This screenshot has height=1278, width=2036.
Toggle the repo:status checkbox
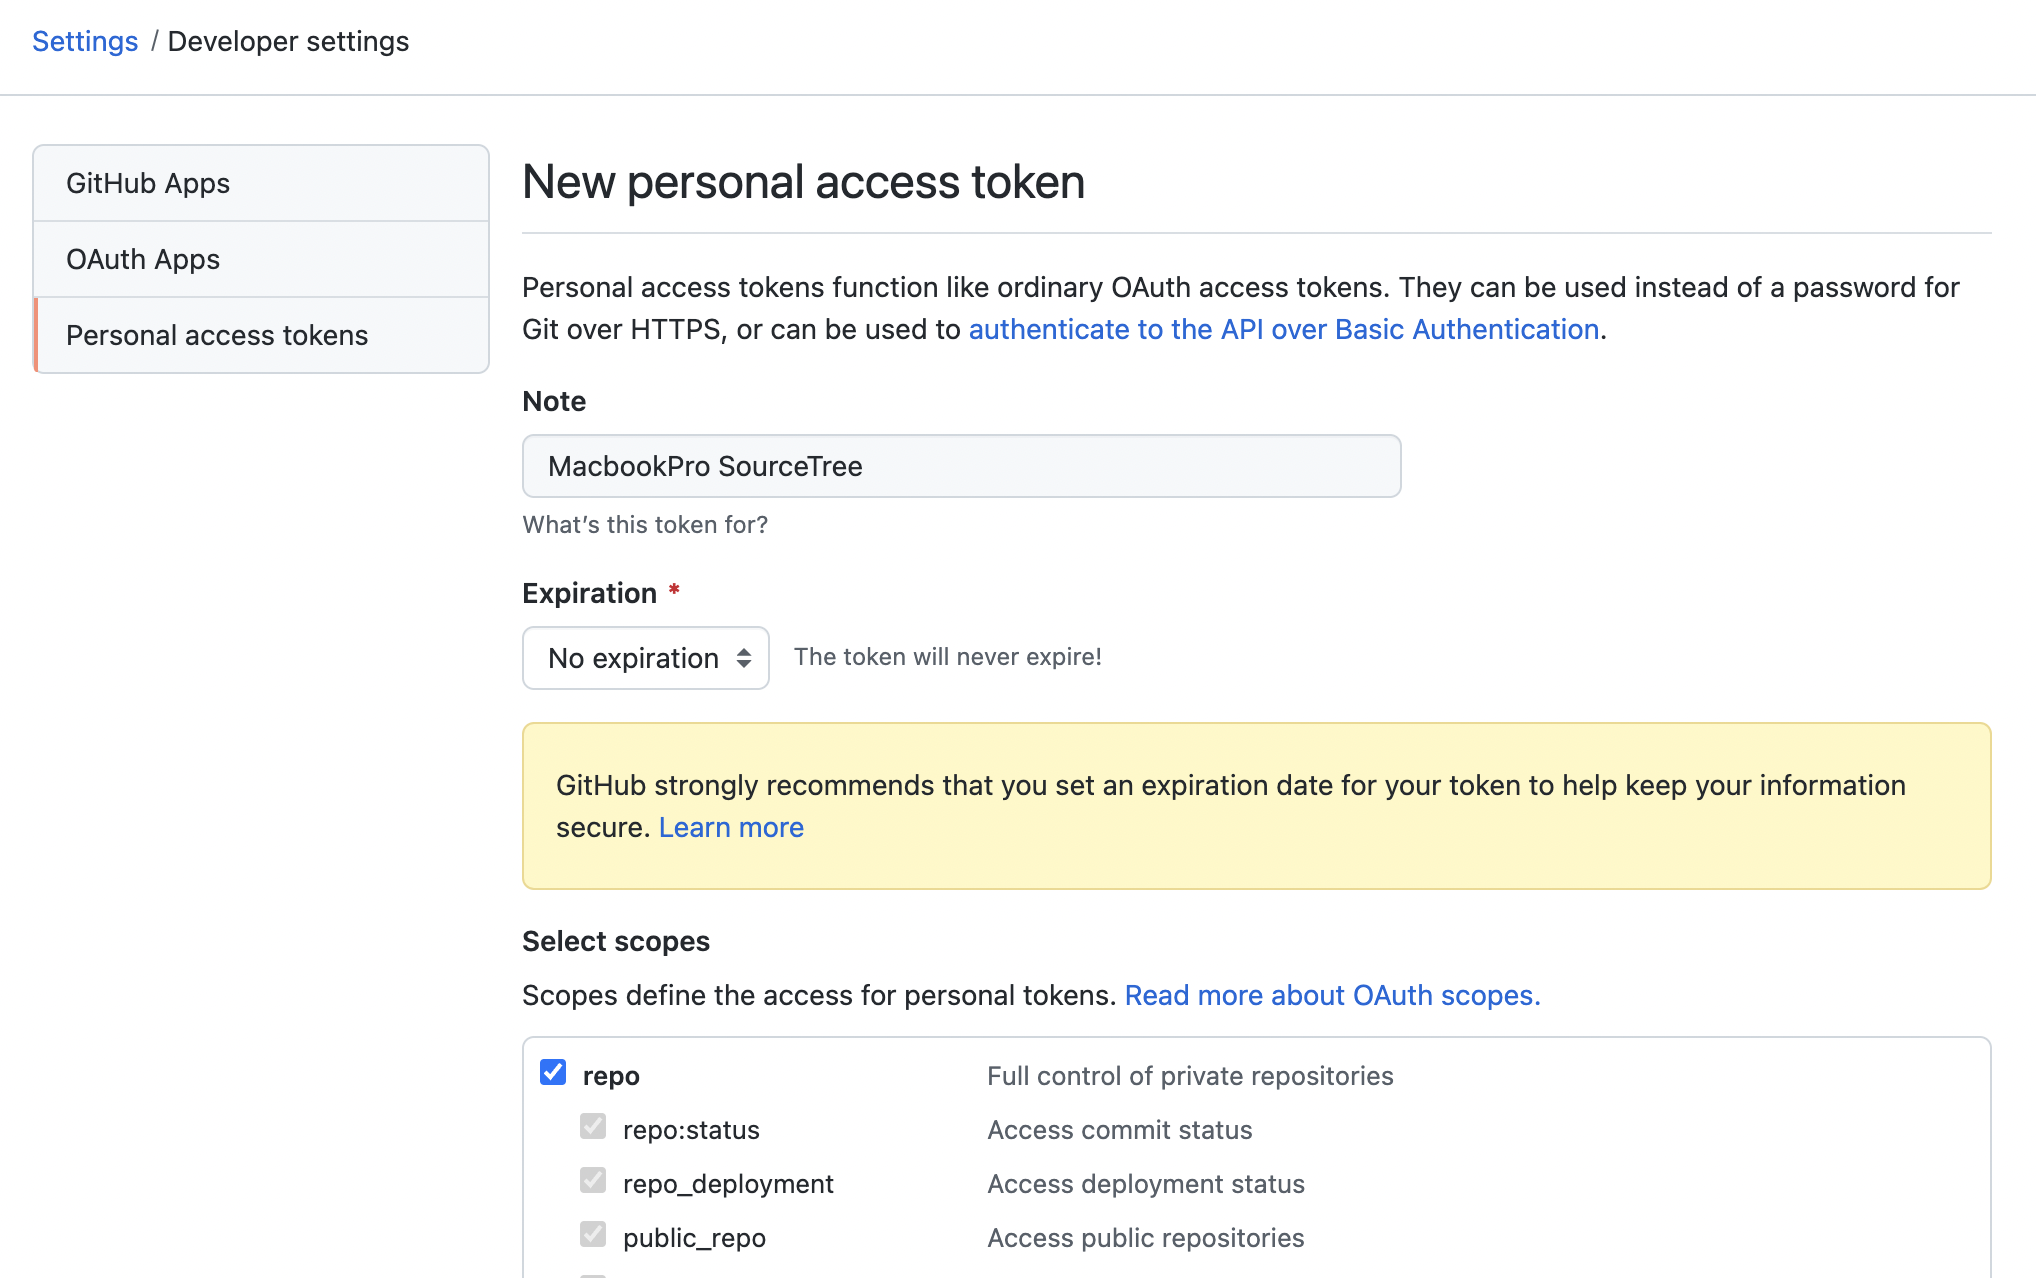tap(593, 1127)
